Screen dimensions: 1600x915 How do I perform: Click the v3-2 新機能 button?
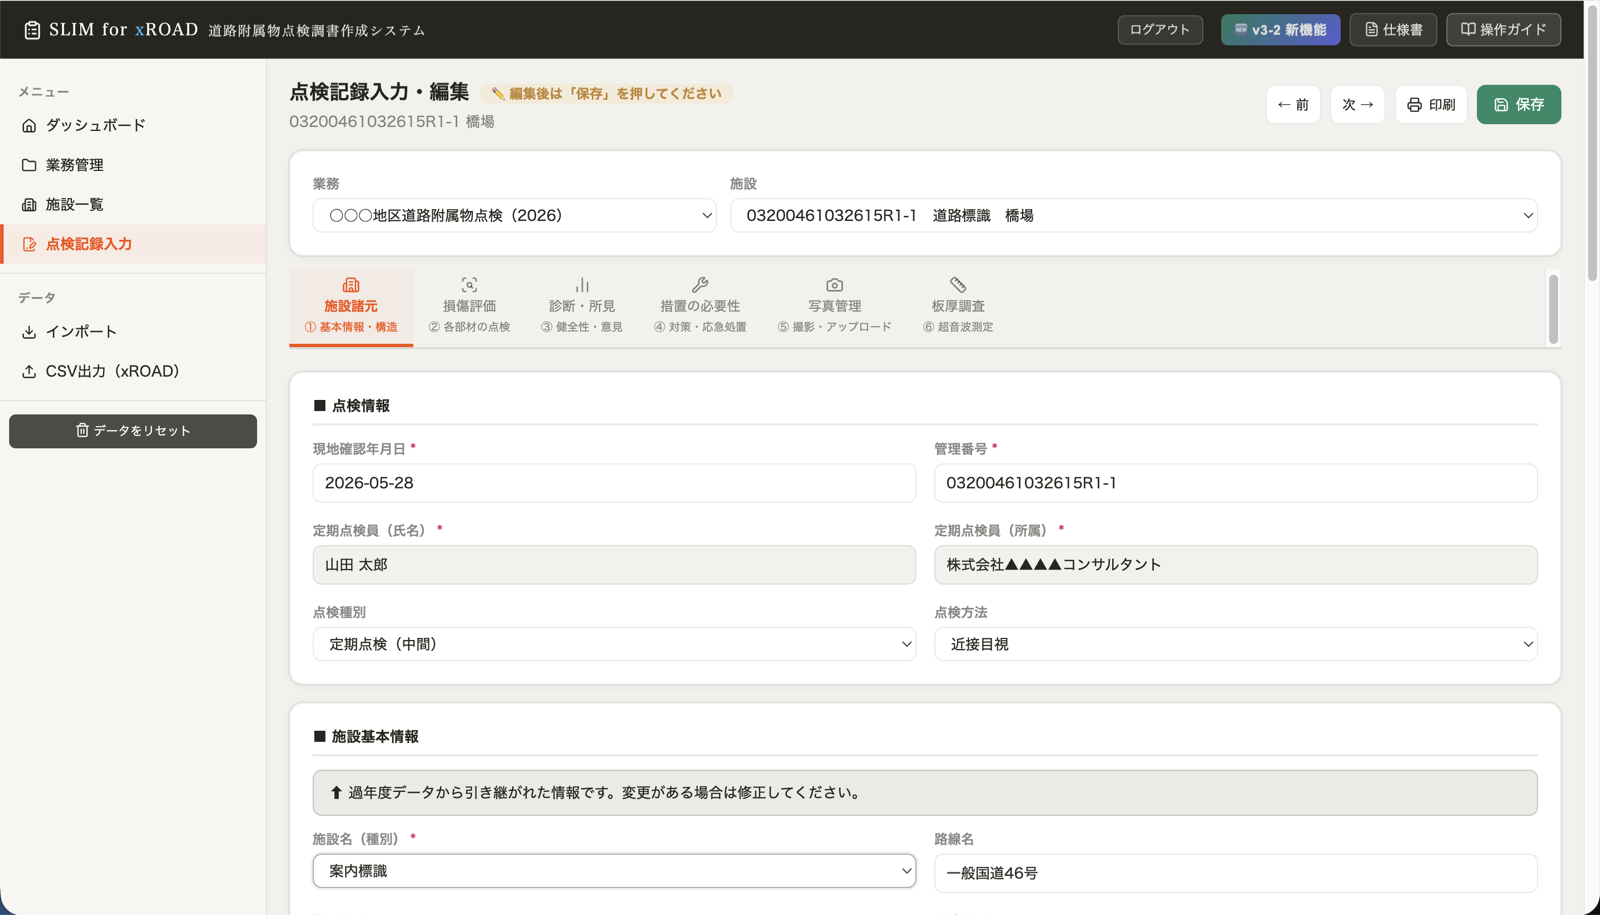tap(1280, 30)
